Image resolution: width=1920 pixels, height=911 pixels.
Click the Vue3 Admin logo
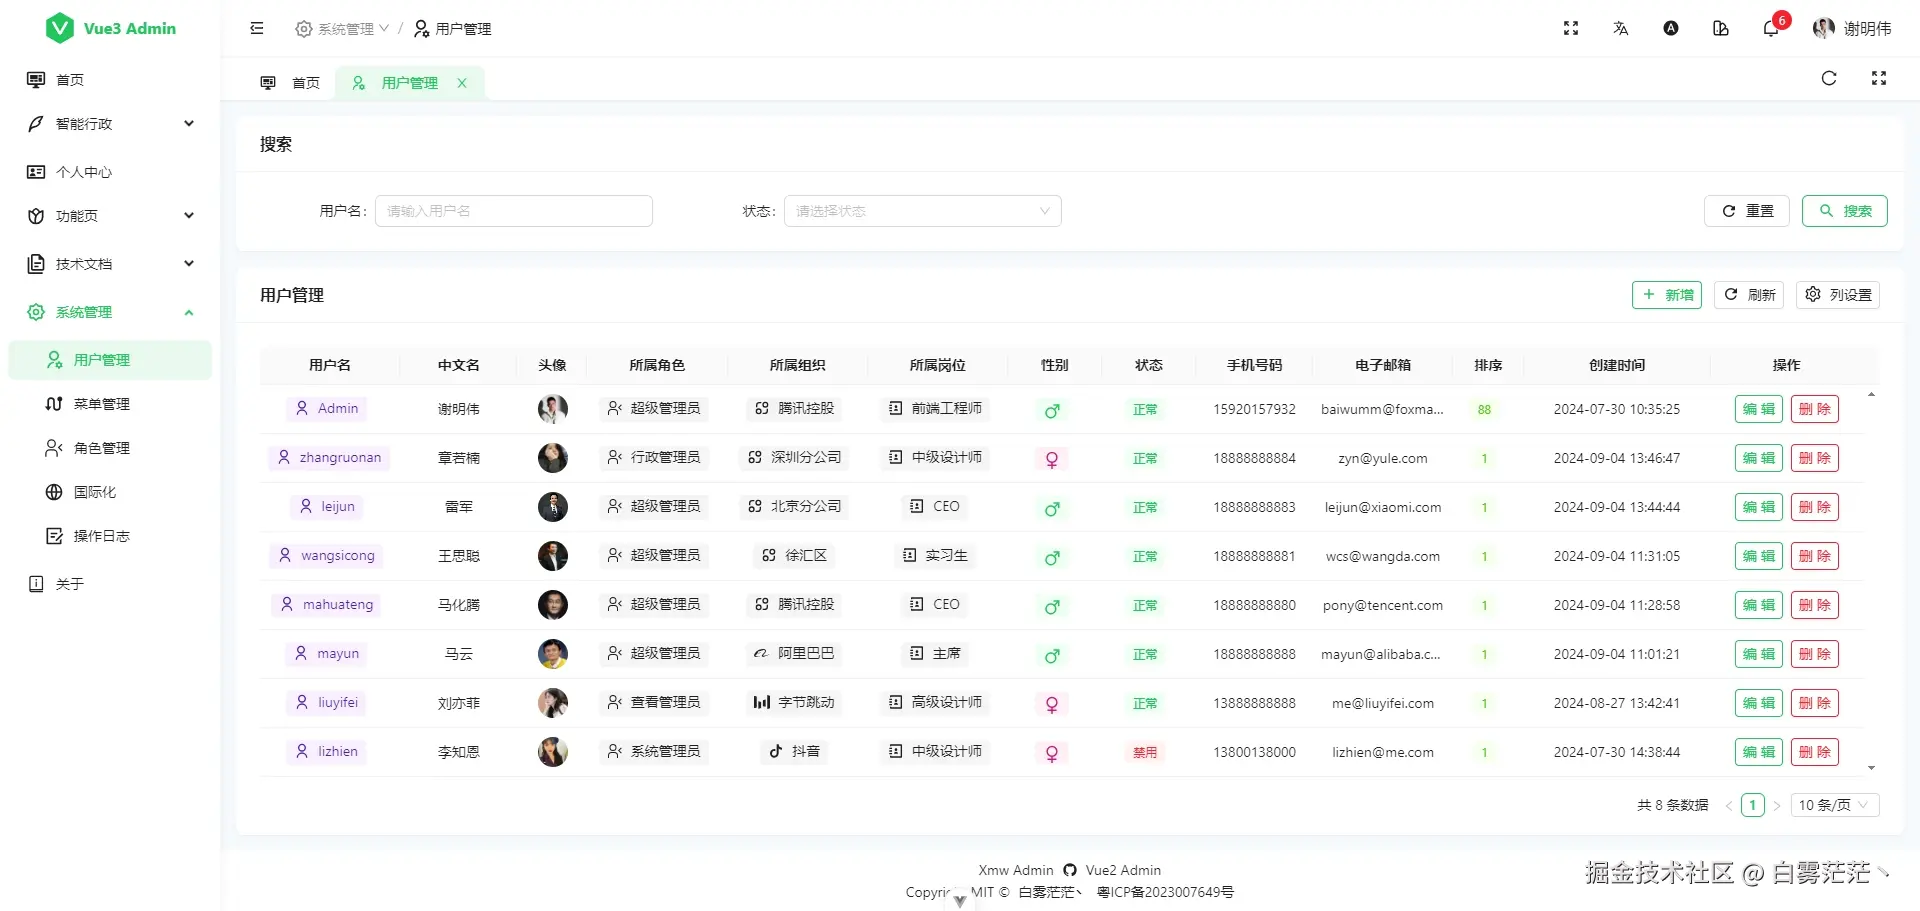(x=110, y=28)
